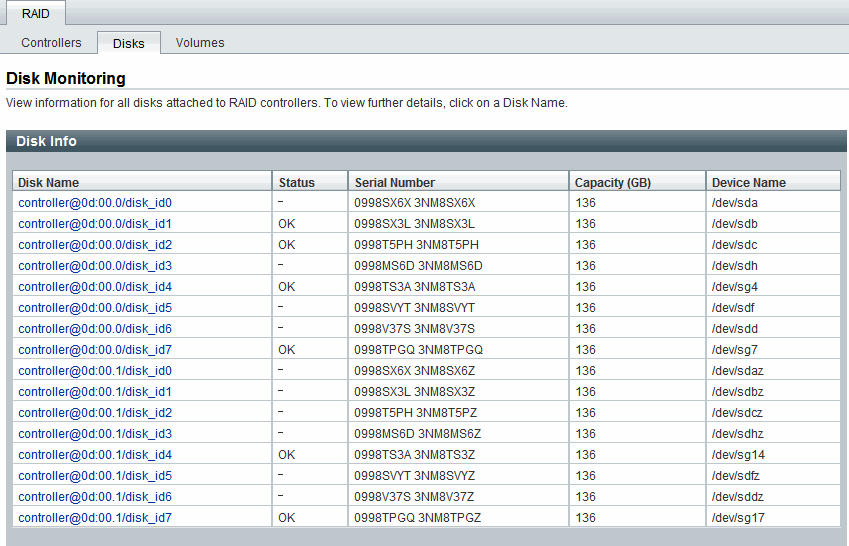Select serial number 0998SVYT 3NM8SVYT
The image size is (849, 546).
(415, 308)
